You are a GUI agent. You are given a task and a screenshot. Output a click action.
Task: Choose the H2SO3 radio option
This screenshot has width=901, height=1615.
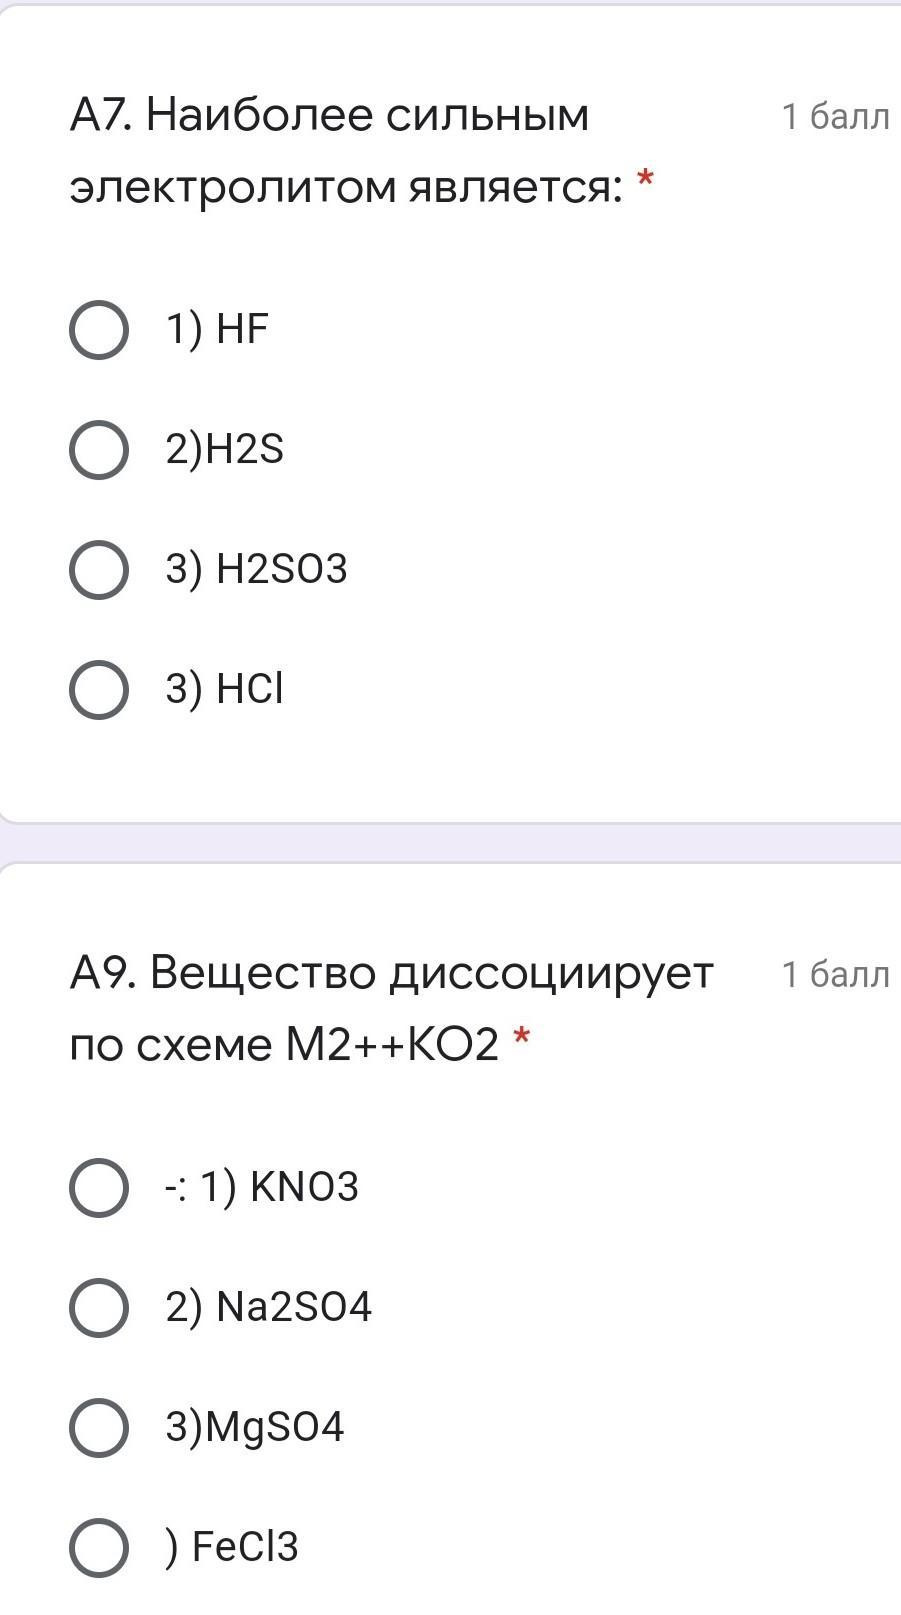point(99,569)
